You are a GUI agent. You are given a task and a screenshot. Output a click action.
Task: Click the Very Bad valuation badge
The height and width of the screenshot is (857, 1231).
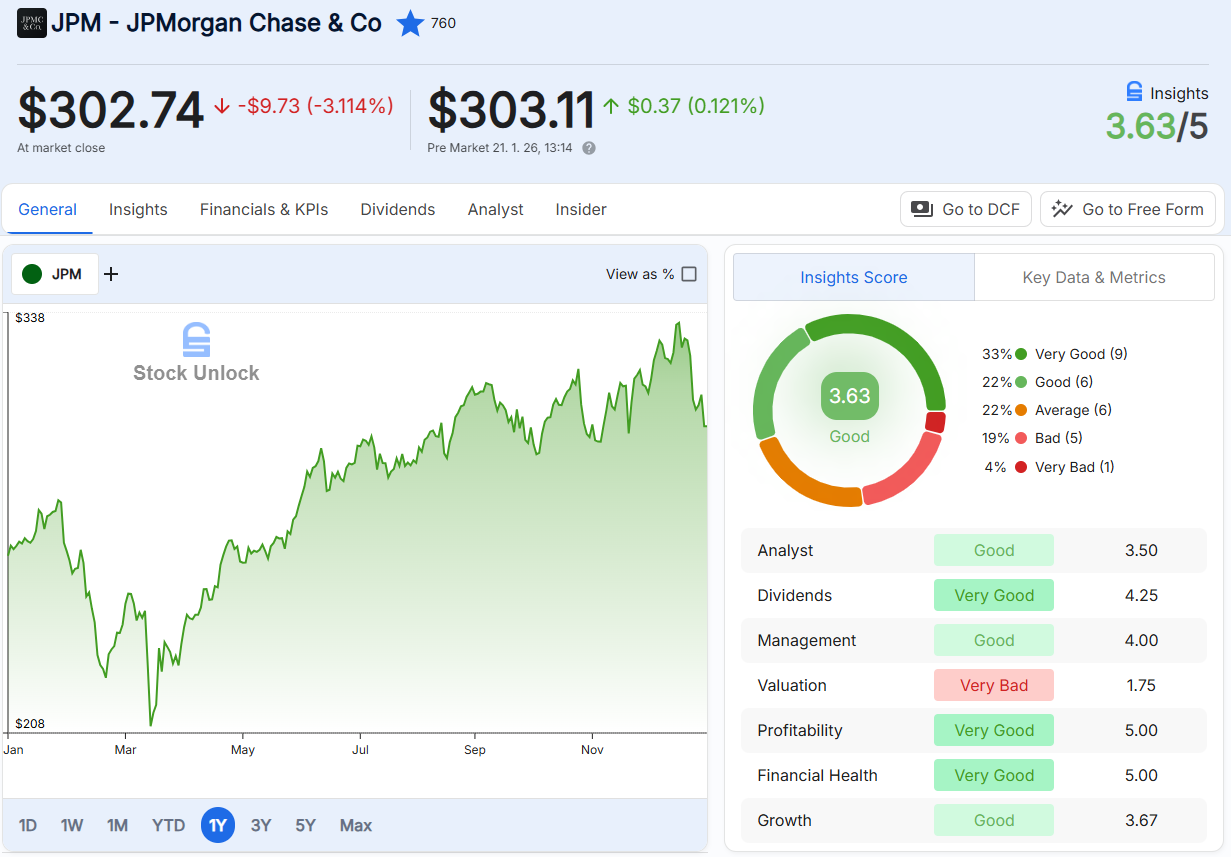(x=993, y=685)
